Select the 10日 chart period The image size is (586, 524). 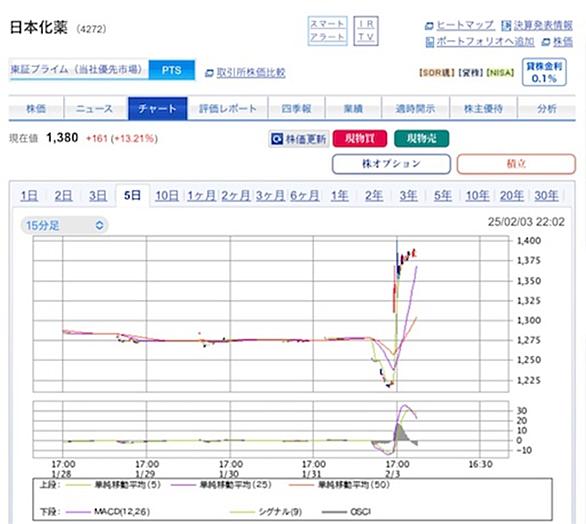coord(167,195)
